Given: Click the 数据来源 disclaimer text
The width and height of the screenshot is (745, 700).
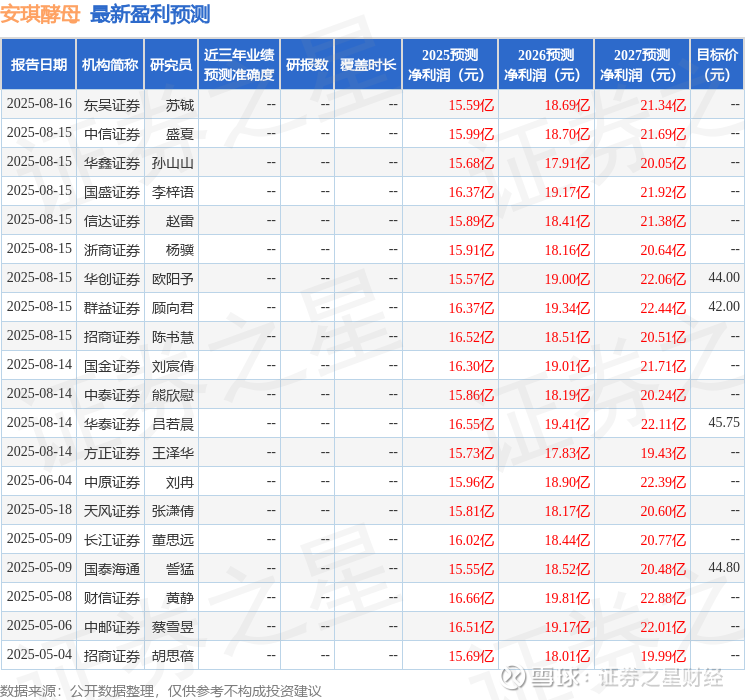Looking at the screenshot, I should tap(161, 691).
